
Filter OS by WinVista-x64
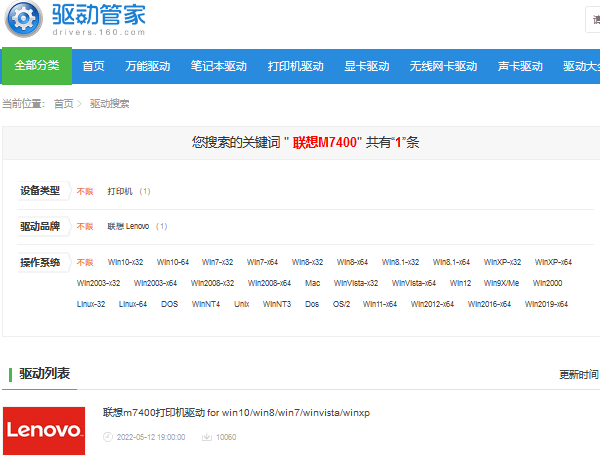(414, 283)
